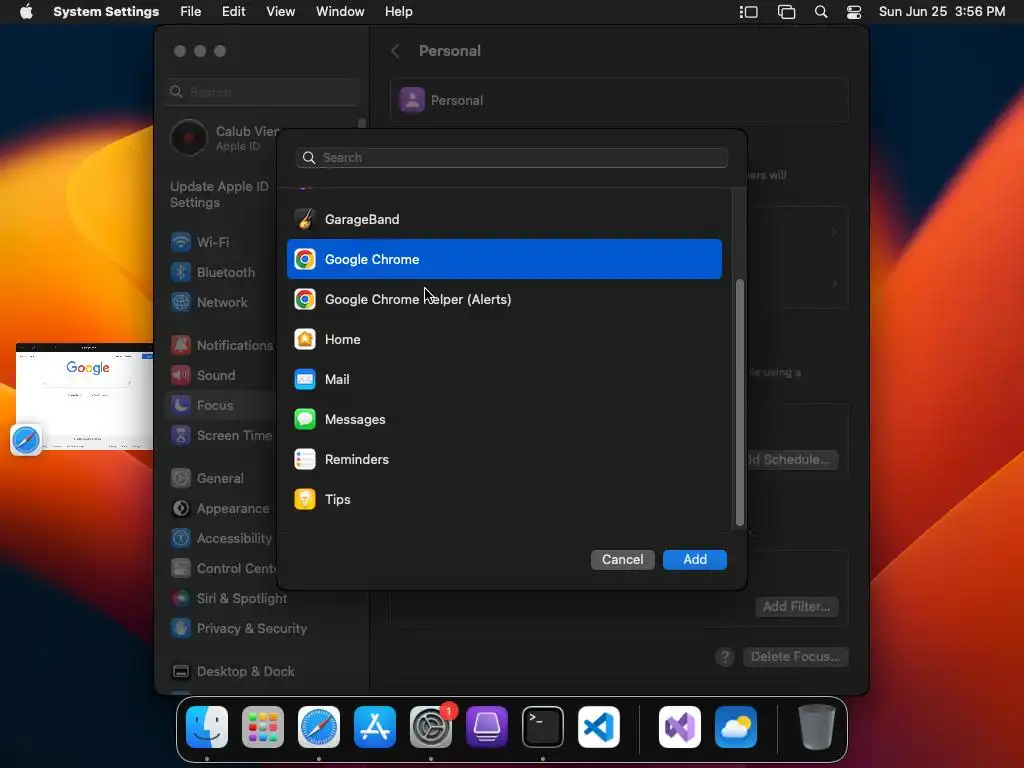This screenshot has width=1024, height=768.
Task: Open the Edit menu
Action: (x=234, y=12)
